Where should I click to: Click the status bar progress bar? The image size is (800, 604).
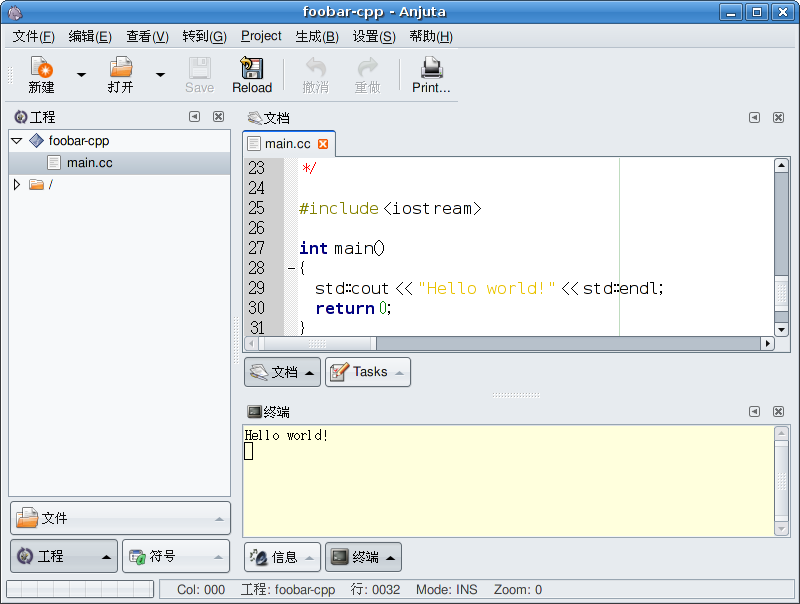point(80,589)
